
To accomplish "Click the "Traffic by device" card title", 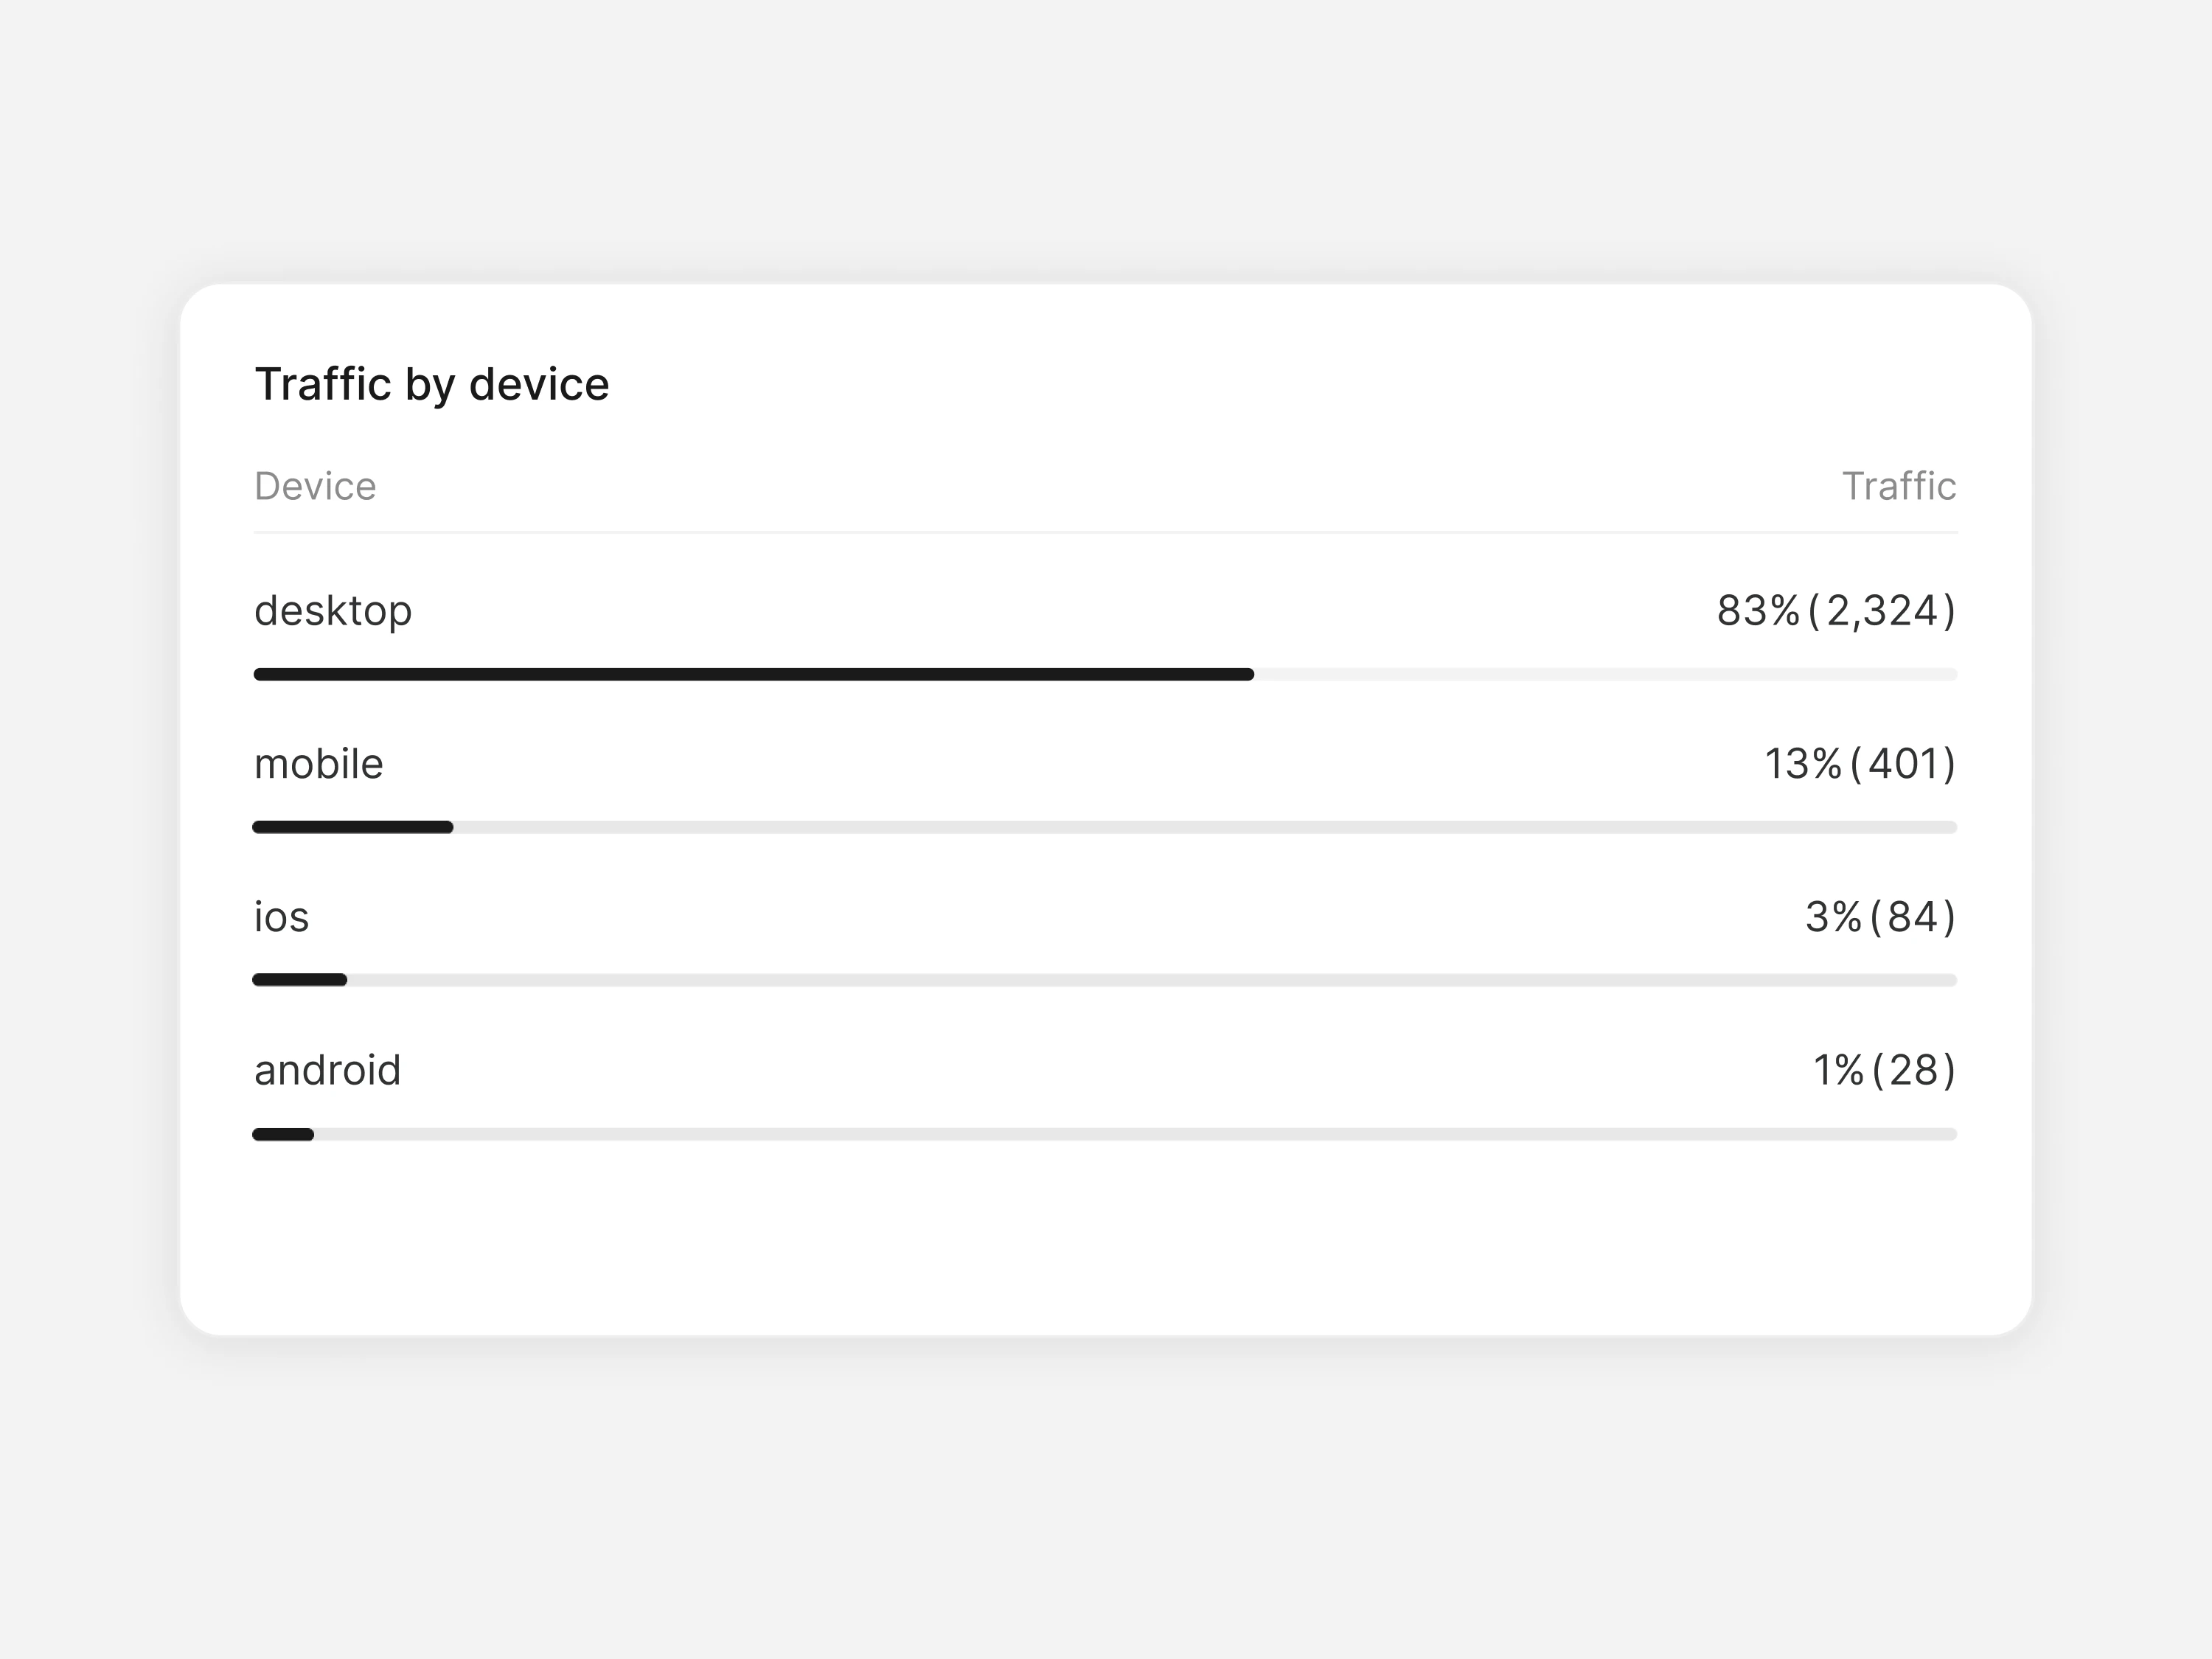I will (x=431, y=385).
